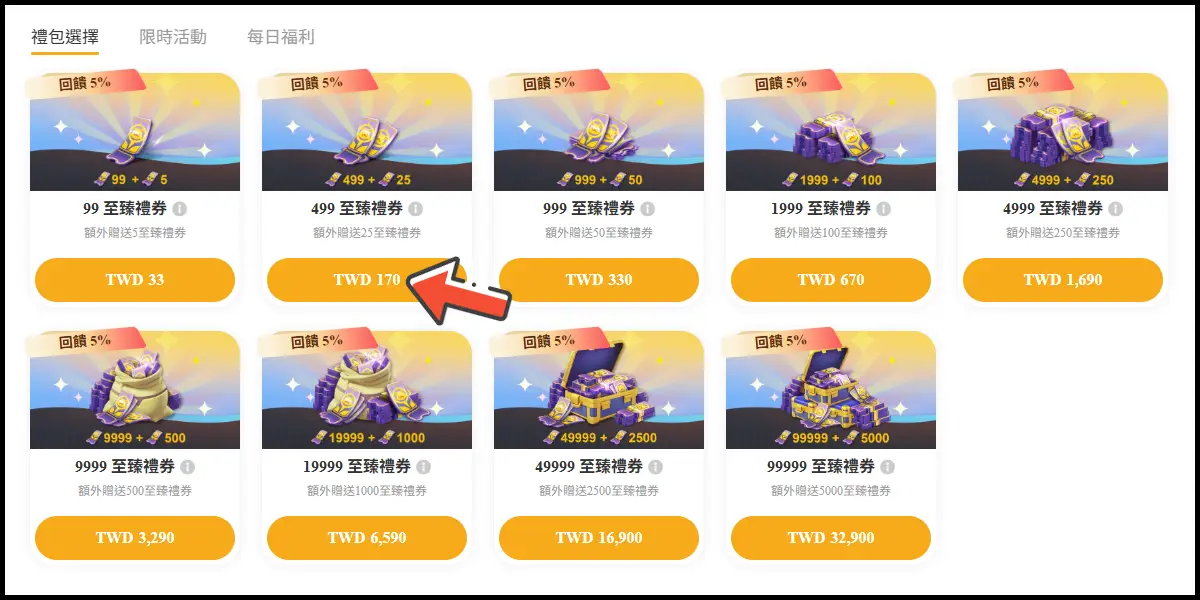This screenshot has width=1200, height=600.
Task: Show info for 19999 至臻禮券 pack
Action: [x=423, y=467]
